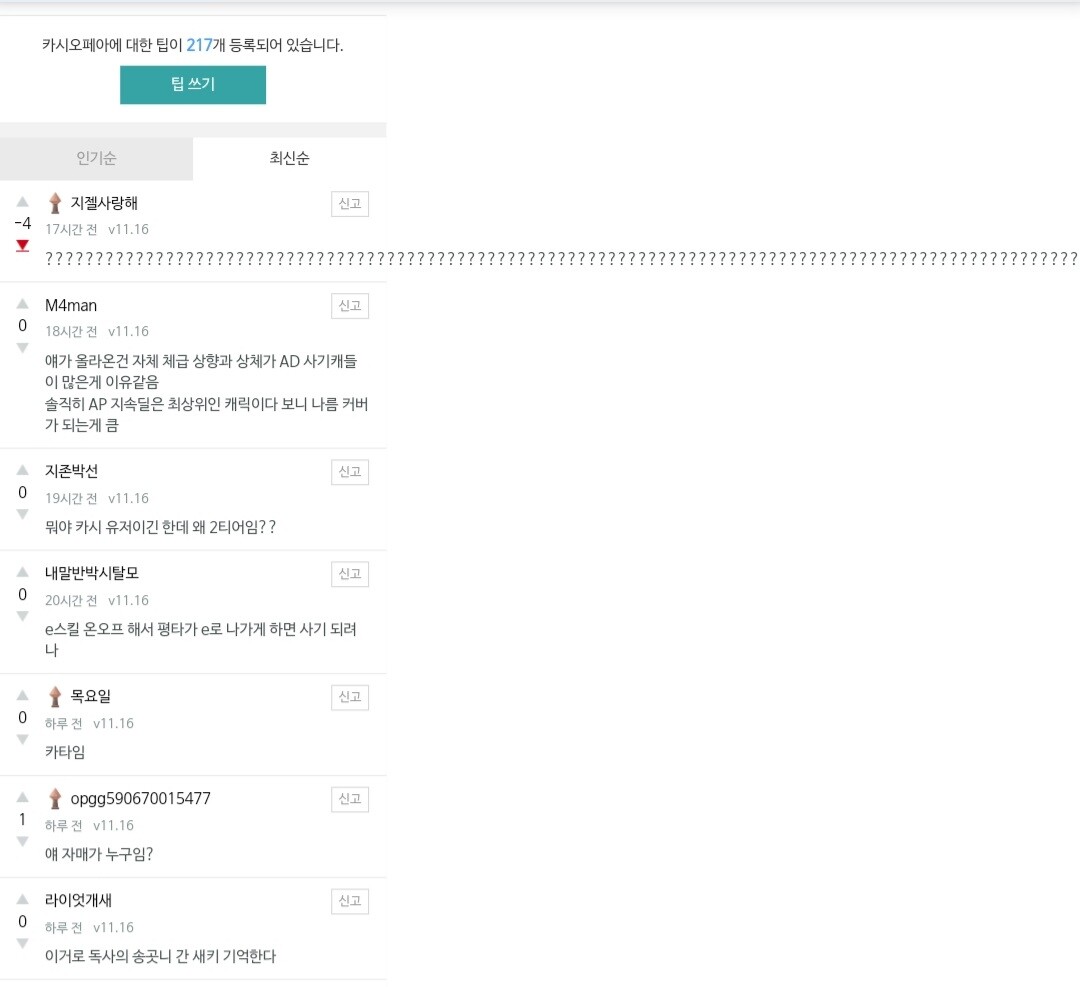Viewport: 1080px width, 987px height.
Task: Upvote the comment by 지젤사랑해
Action: pos(23,202)
